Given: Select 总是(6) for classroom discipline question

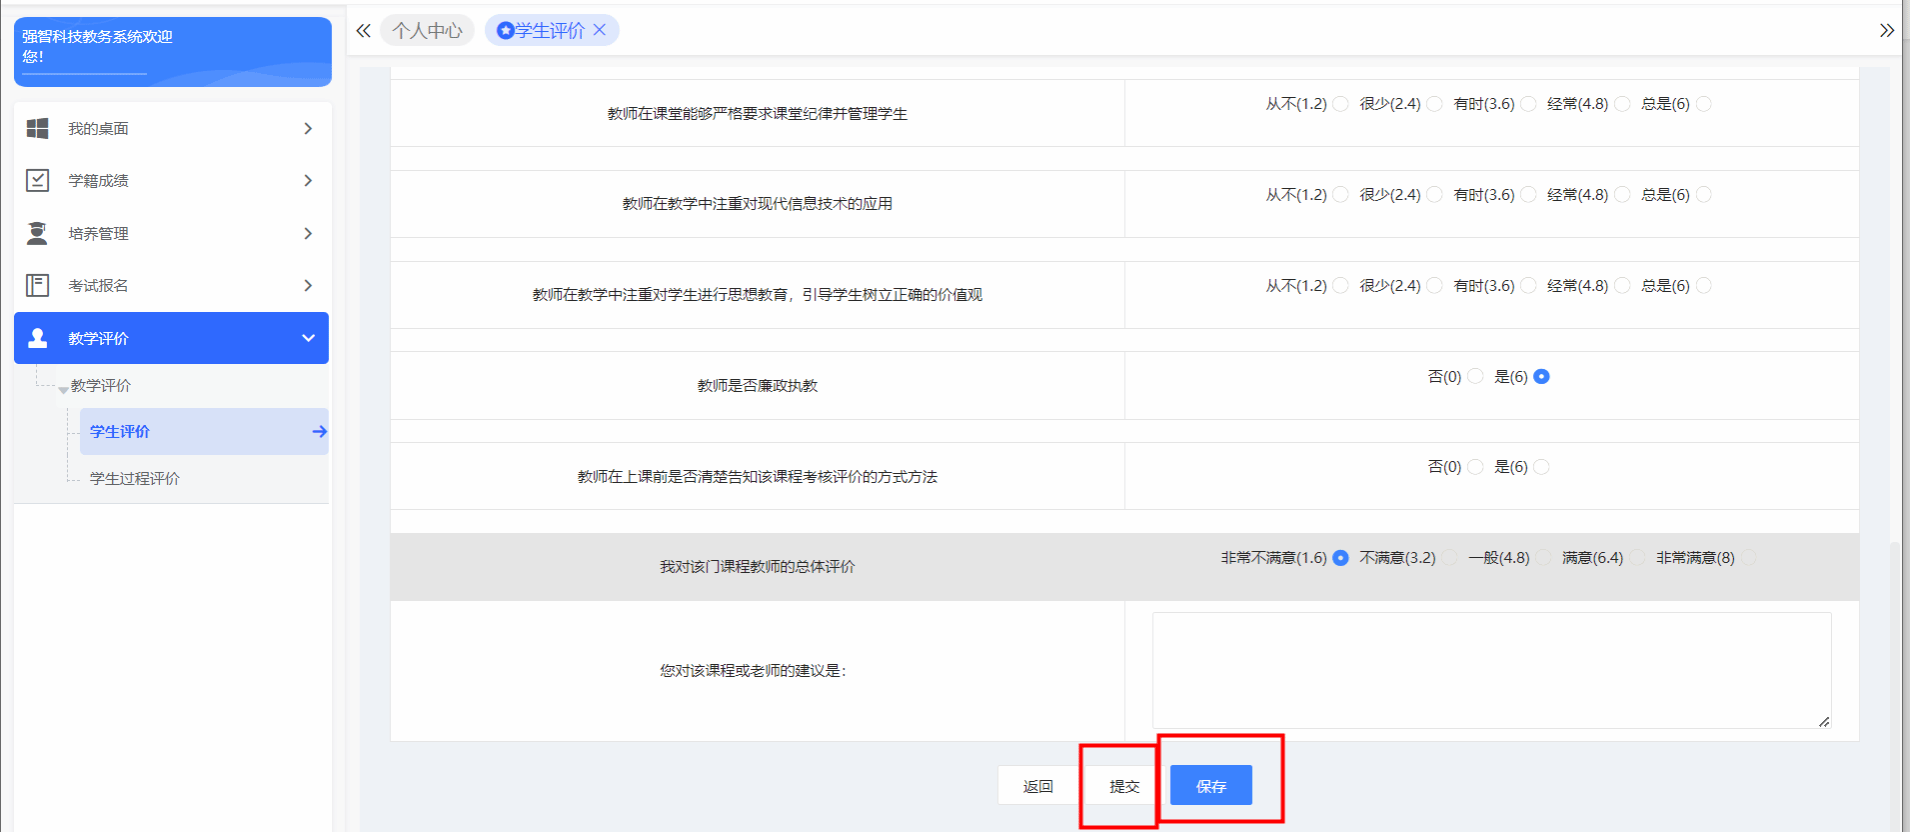Looking at the screenshot, I should (1704, 104).
